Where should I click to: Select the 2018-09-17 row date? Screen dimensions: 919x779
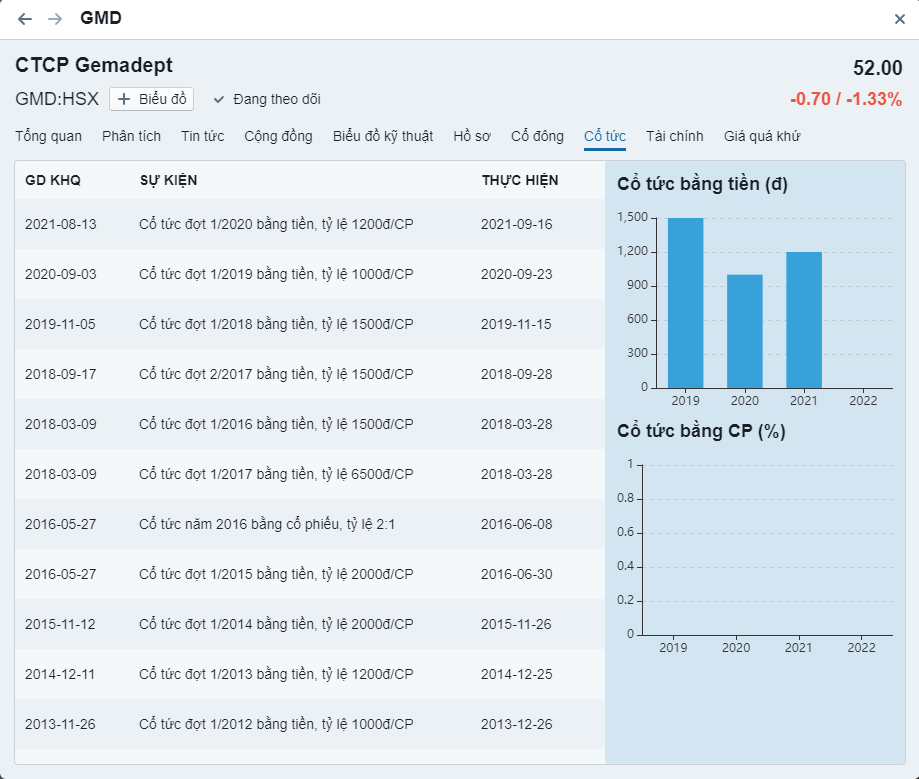tap(60, 374)
